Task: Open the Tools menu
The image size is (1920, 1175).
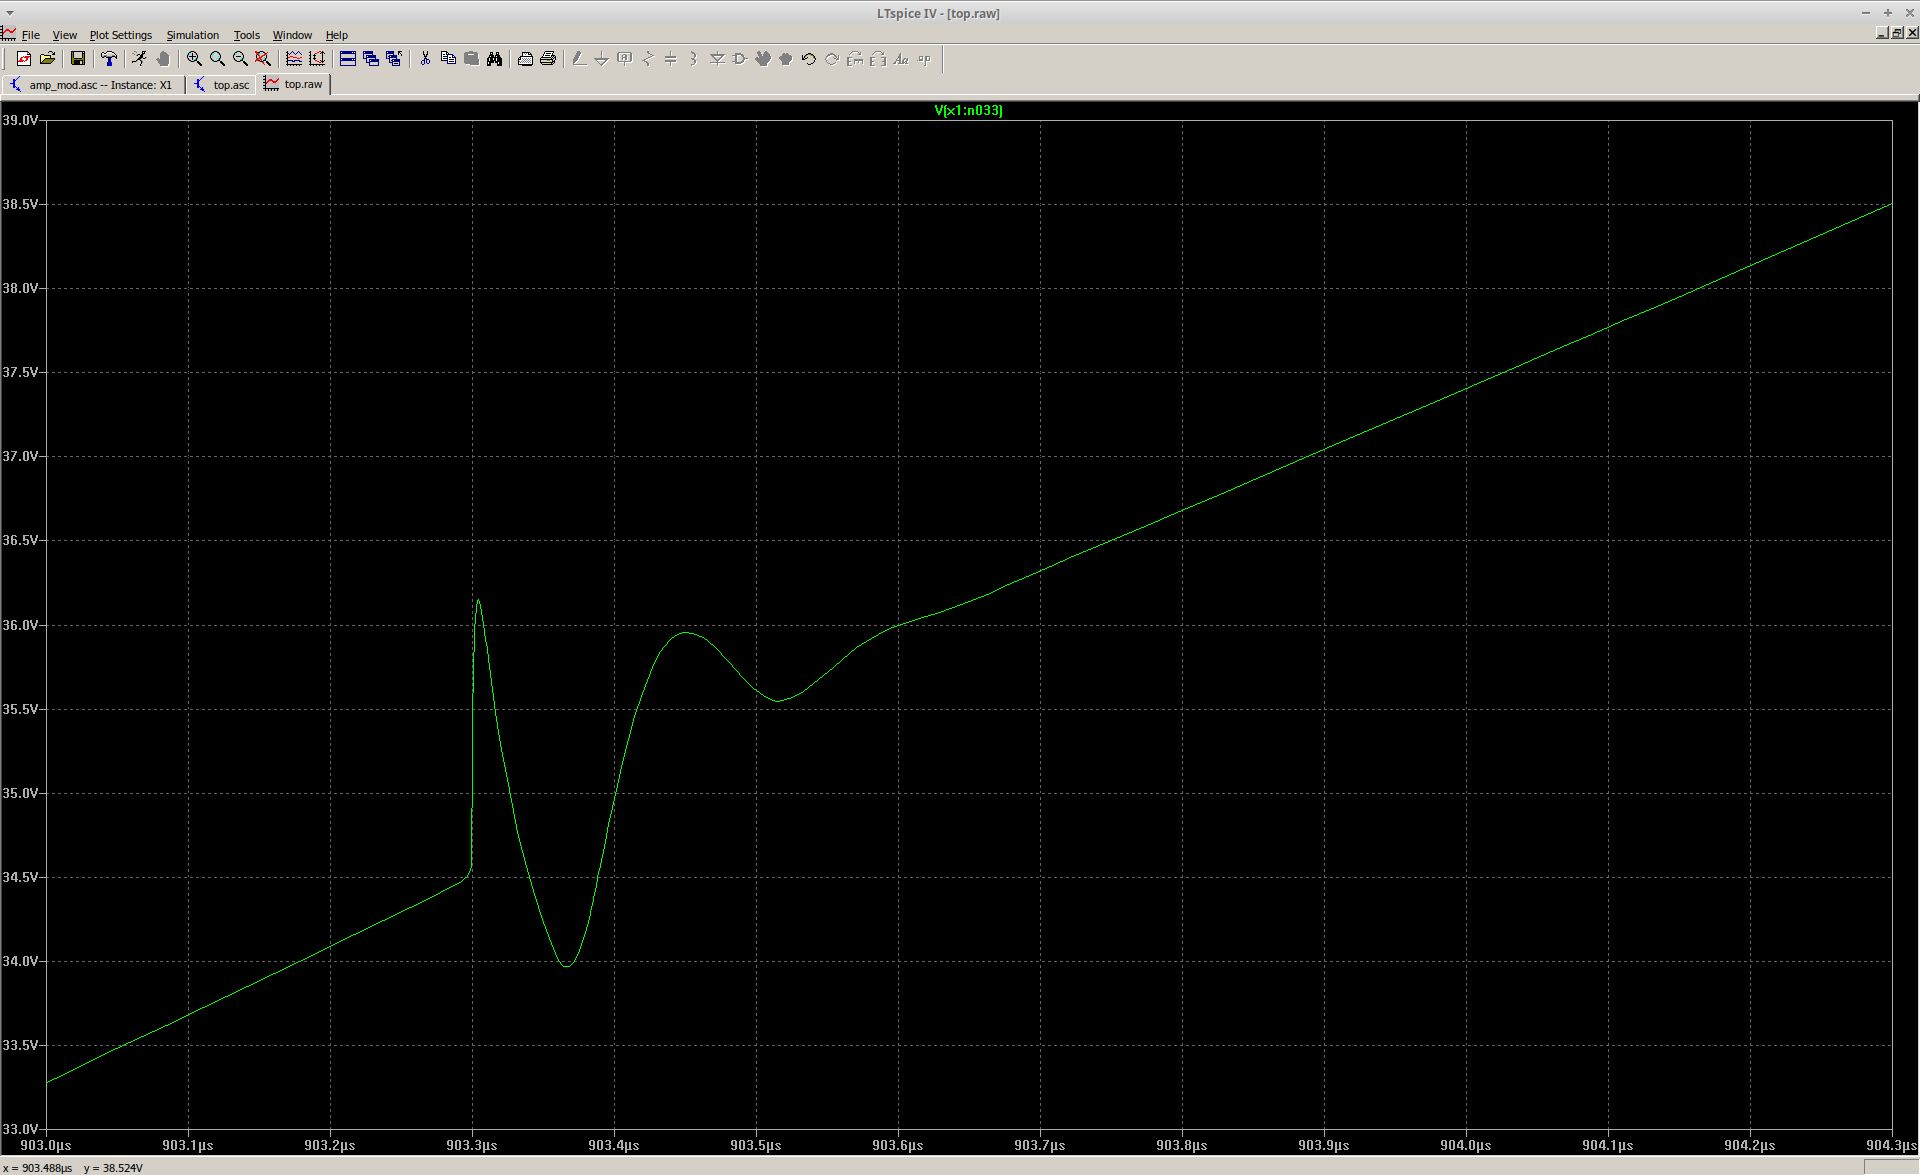Action: point(246,35)
